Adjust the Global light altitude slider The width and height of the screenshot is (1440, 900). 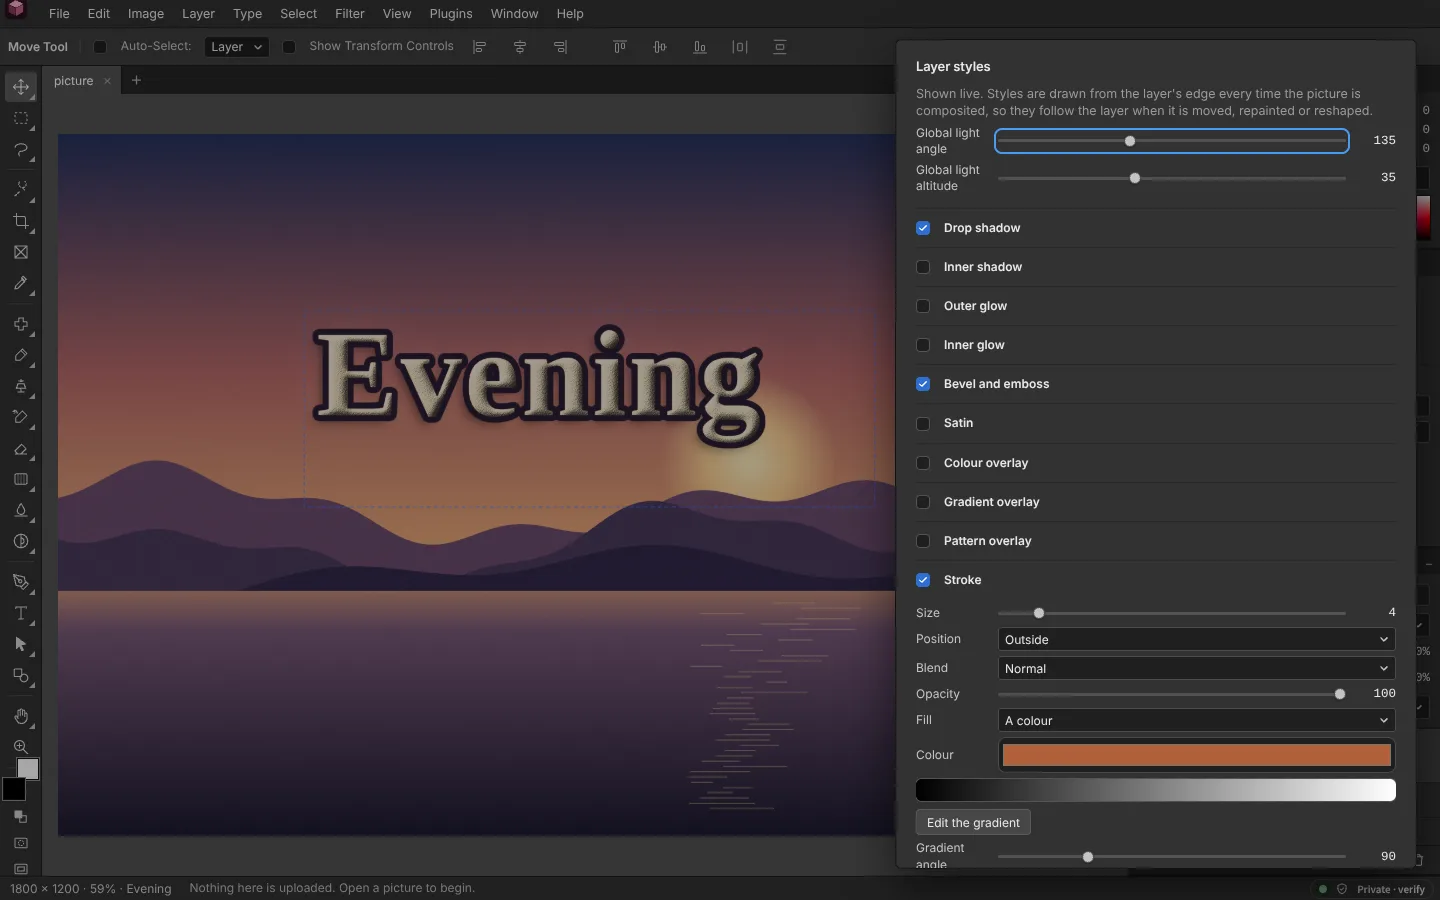1172,178
